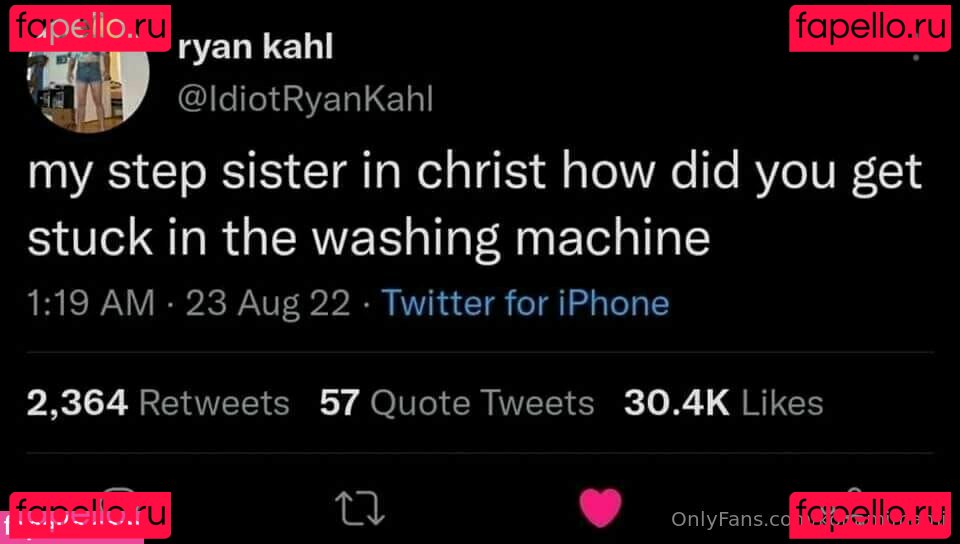Click the tweet text about washing machine
Viewport: 960px width, 544px height.
coord(474,205)
